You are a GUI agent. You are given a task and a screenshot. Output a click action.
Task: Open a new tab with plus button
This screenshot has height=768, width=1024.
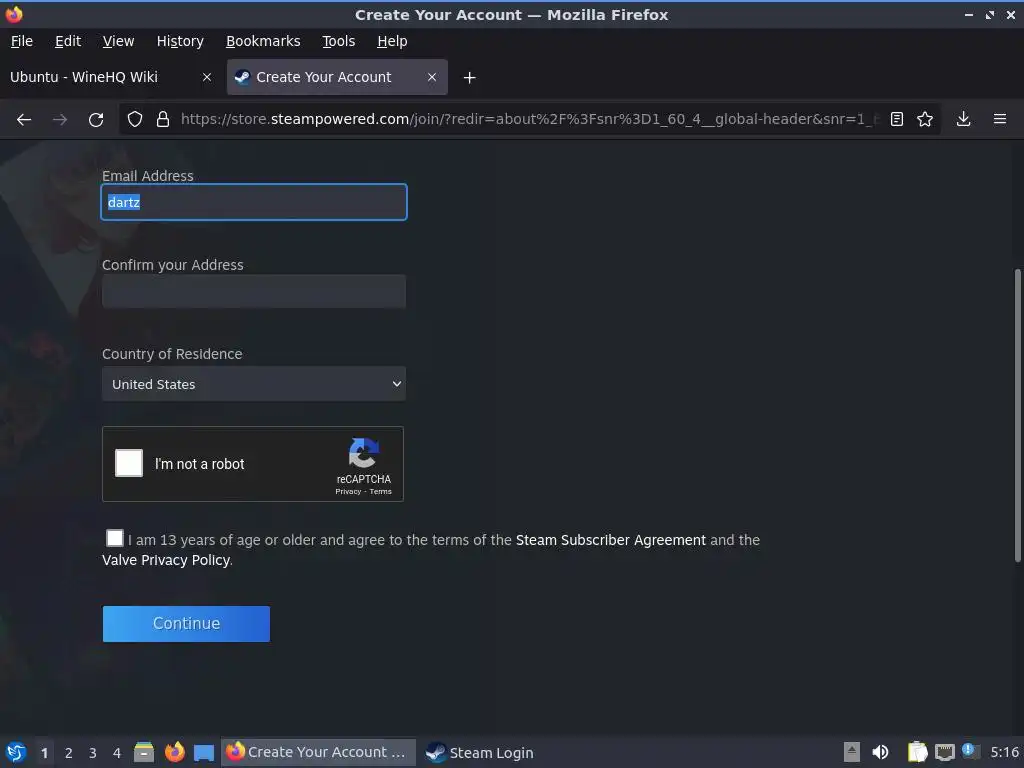[470, 78]
